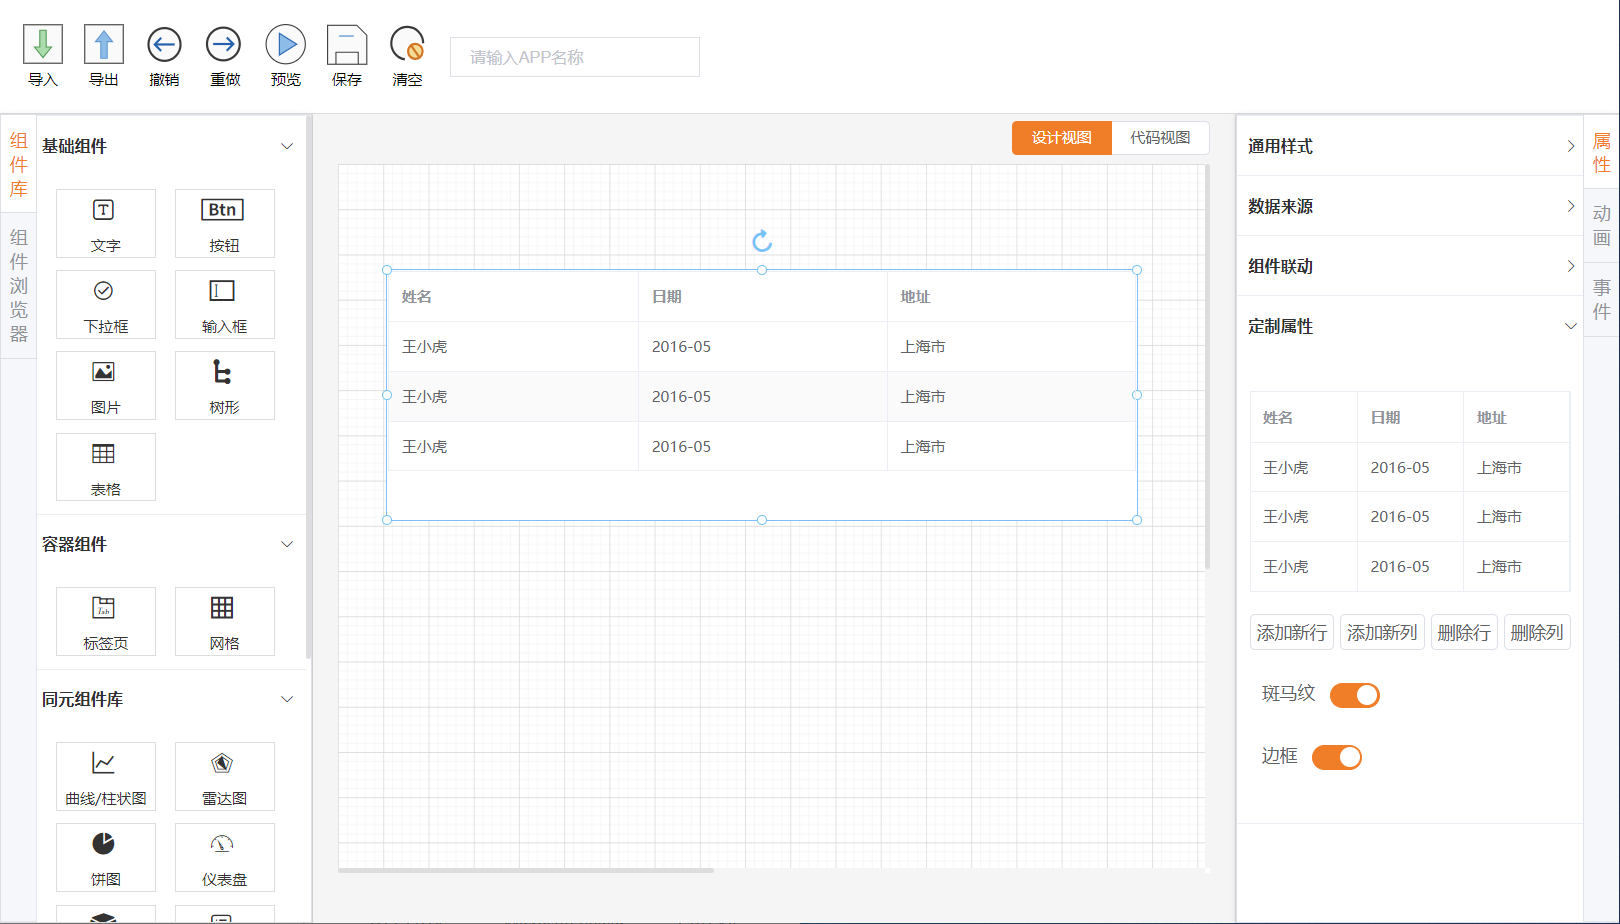Select the 输入框 input component
The height and width of the screenshot is (924, 1620).
(x=224, y=305)
